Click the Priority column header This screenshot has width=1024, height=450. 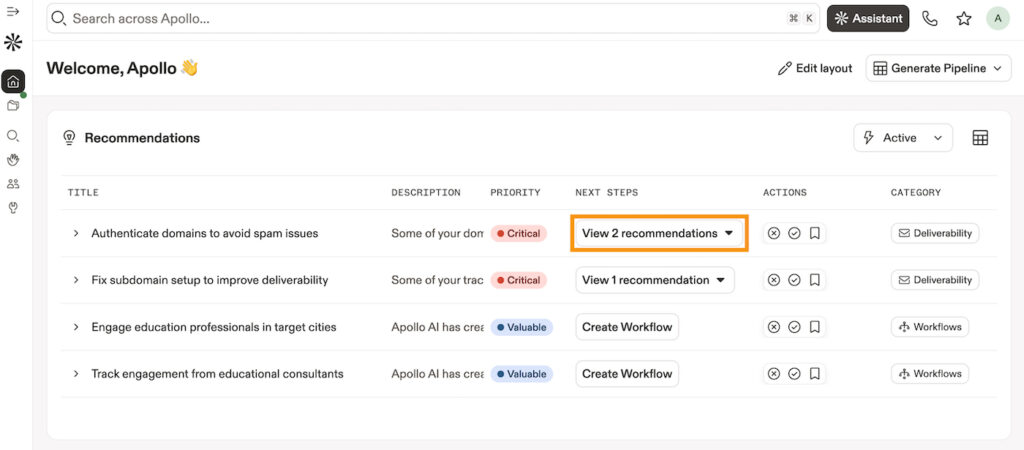tap(515, 193)
